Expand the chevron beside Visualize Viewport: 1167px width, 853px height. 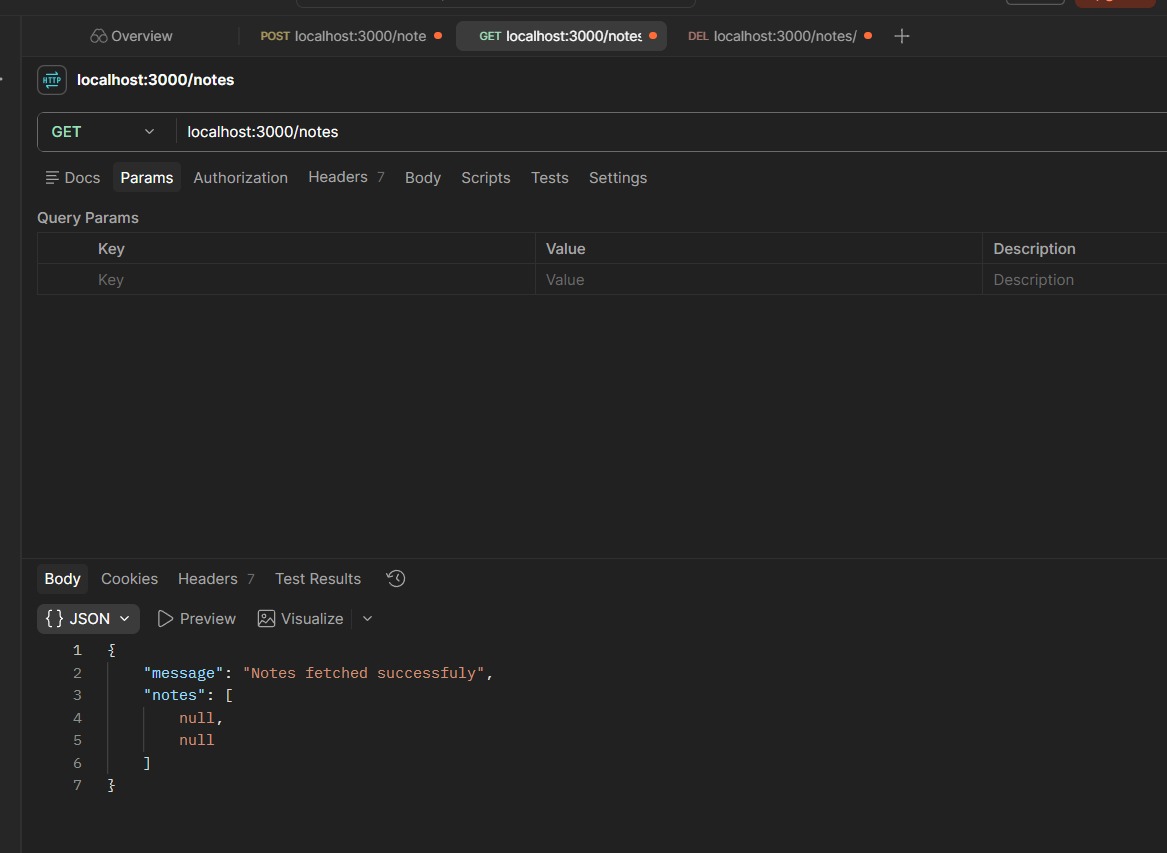click(367, 619)
